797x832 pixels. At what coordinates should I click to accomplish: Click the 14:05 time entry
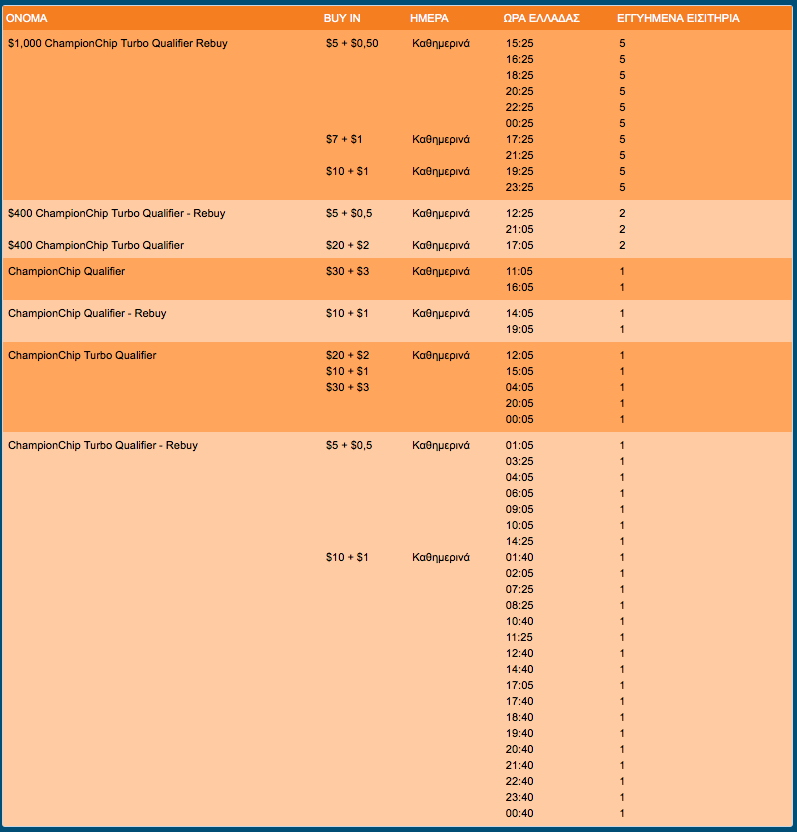point(519,313)
